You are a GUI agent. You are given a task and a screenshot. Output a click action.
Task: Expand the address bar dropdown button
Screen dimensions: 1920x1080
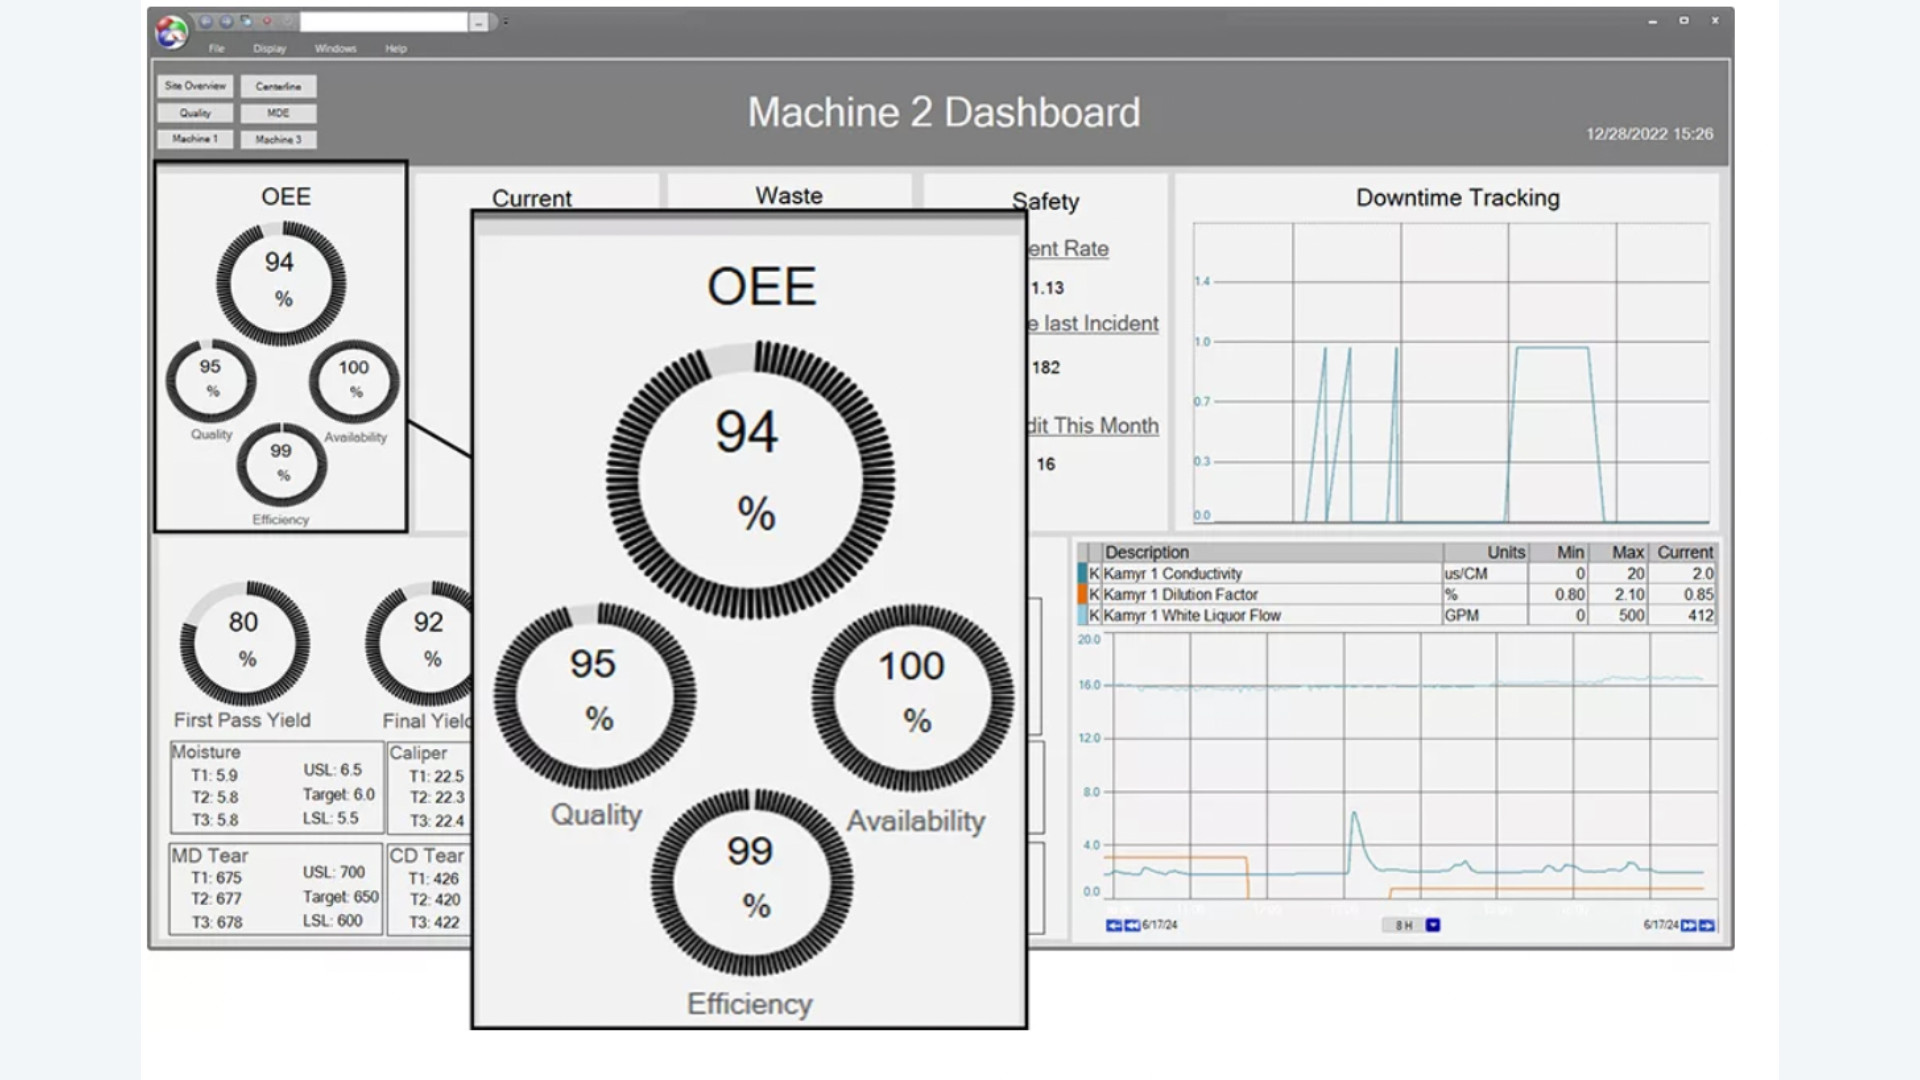coord(479,22)
